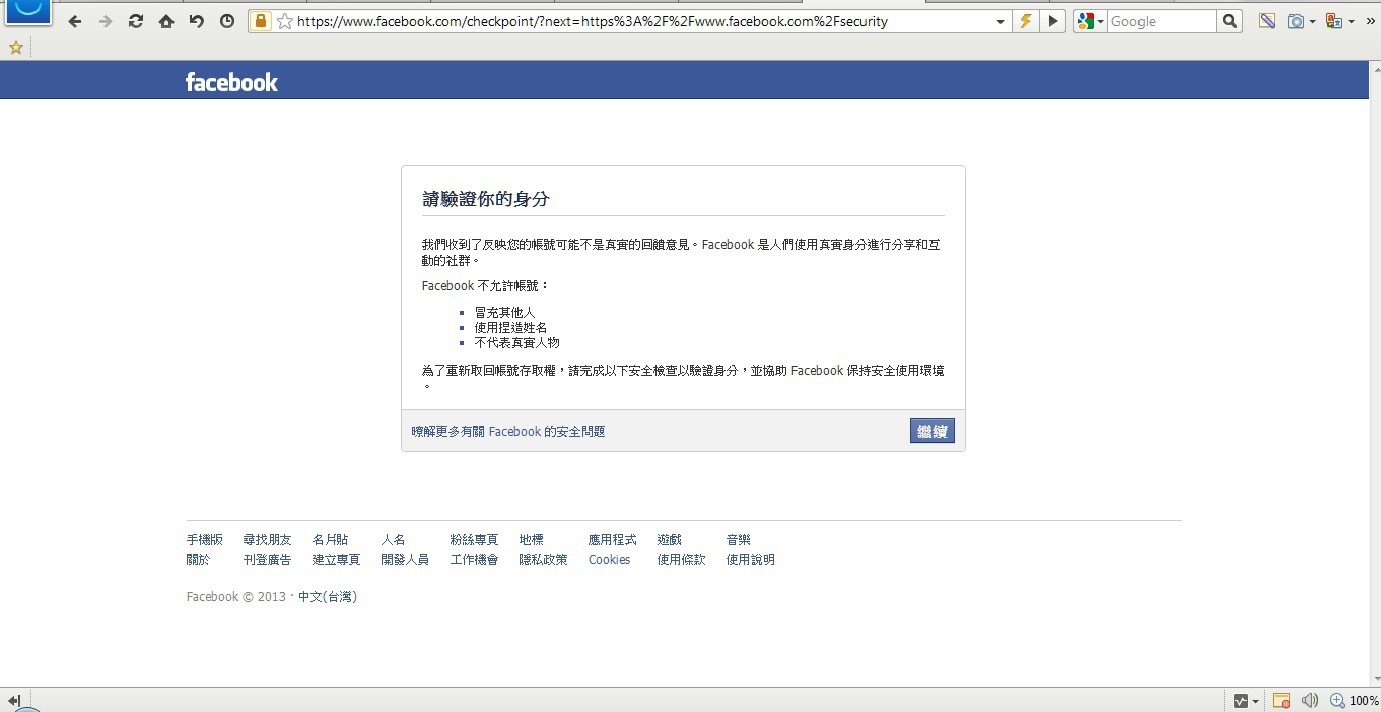Open the 尋找朋友 footer link
1381x712 pixels.
pyautogui.click(x=267, y=540)
